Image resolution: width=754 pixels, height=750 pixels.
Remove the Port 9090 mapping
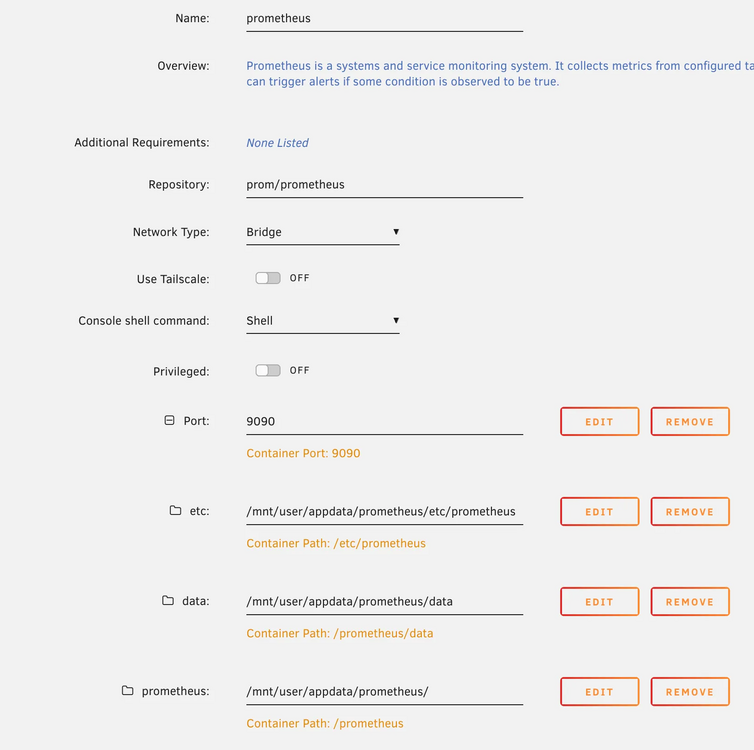coord(690,422)
